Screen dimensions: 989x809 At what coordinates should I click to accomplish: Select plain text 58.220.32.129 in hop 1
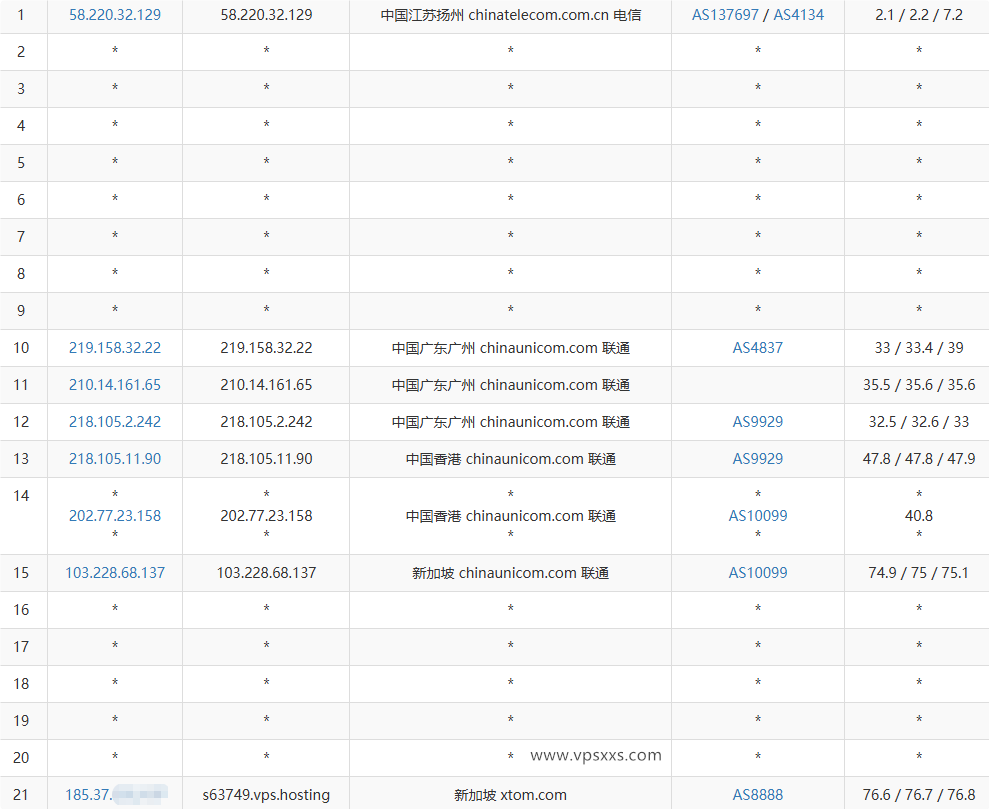click(x=266, y=15)
